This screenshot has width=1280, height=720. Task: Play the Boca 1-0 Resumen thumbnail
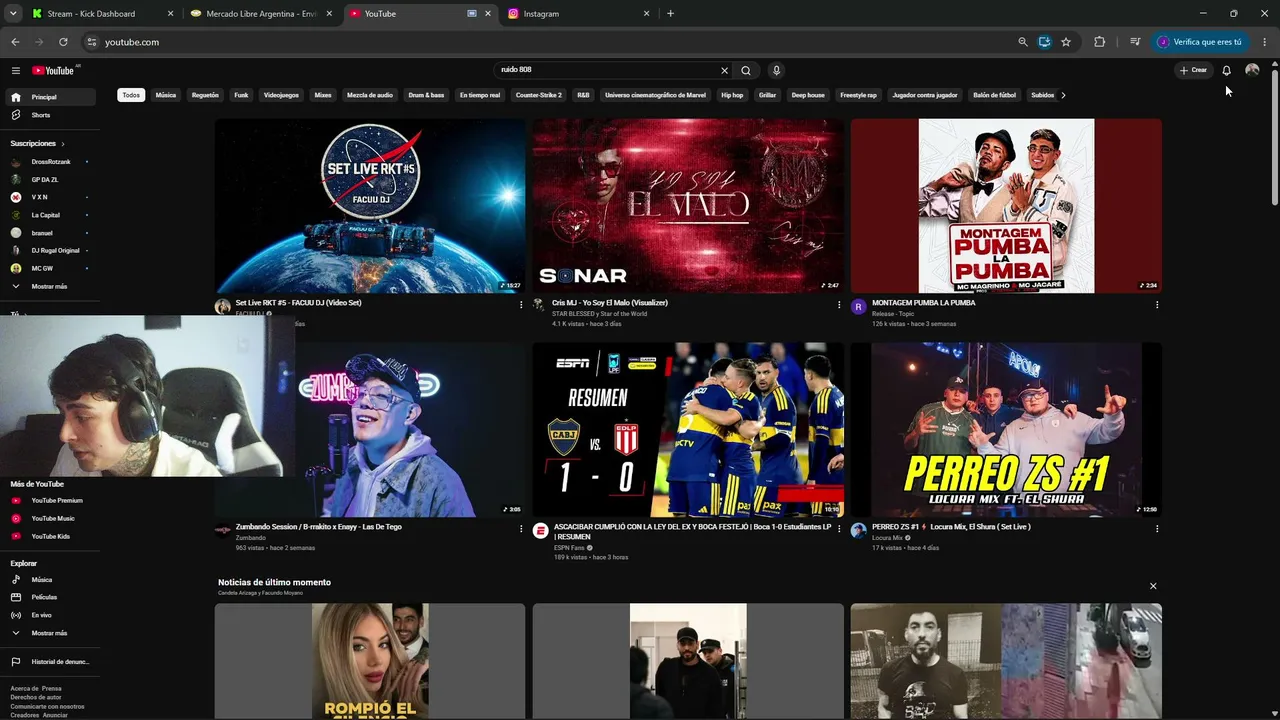click(688, 430)
